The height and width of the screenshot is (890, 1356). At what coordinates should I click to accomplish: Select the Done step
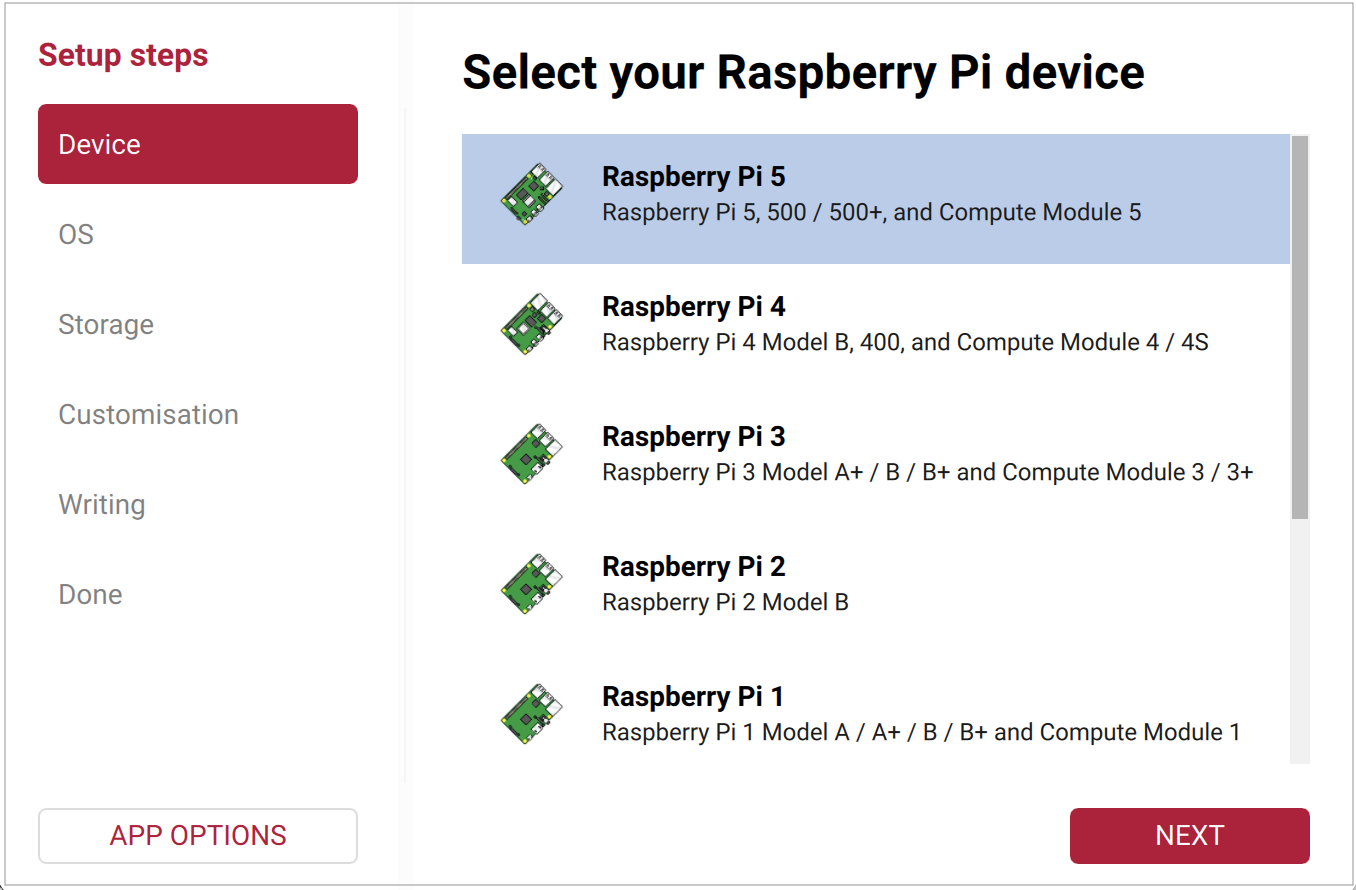197,594
